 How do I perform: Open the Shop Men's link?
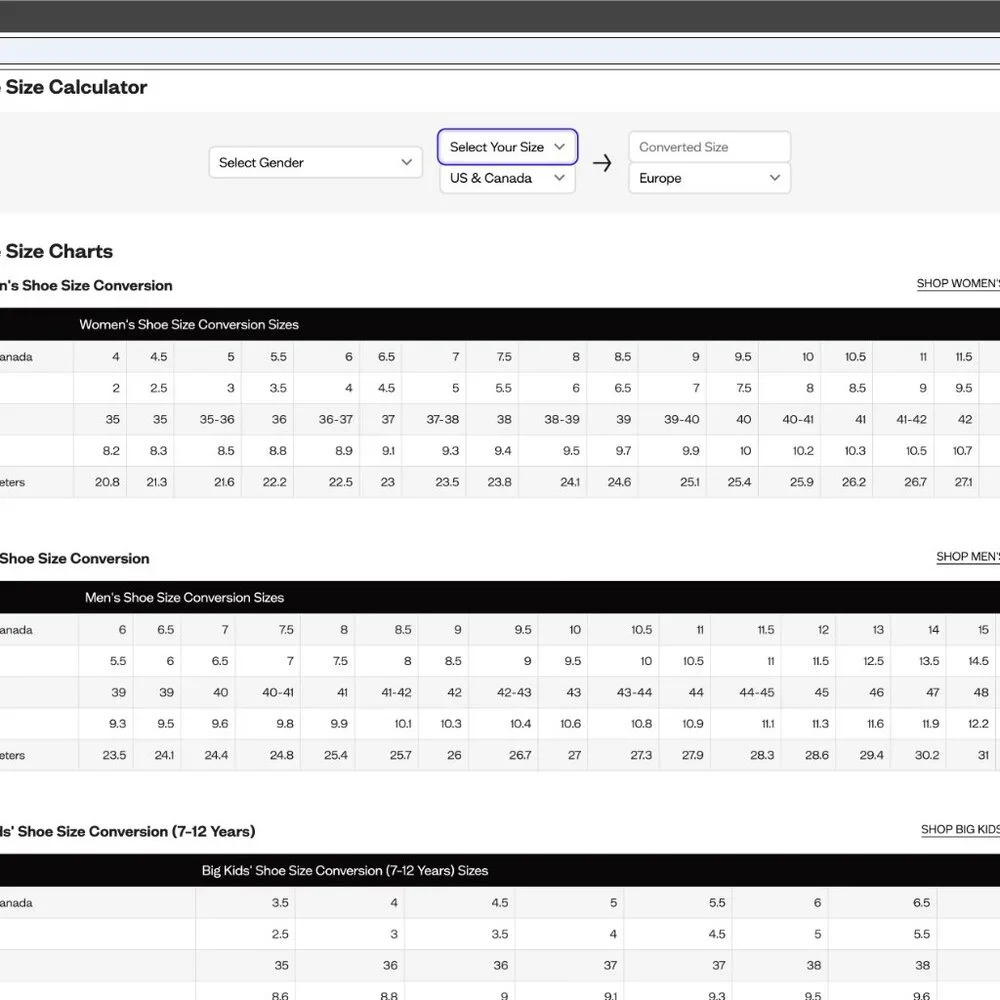[967, 556]
